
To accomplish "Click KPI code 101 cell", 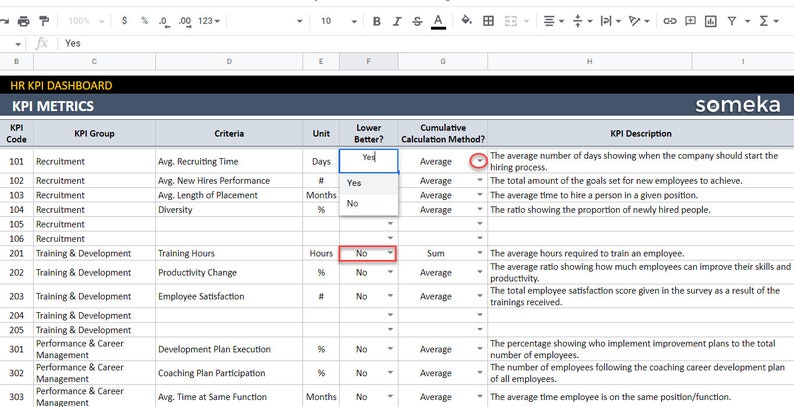I will (17, 161).
